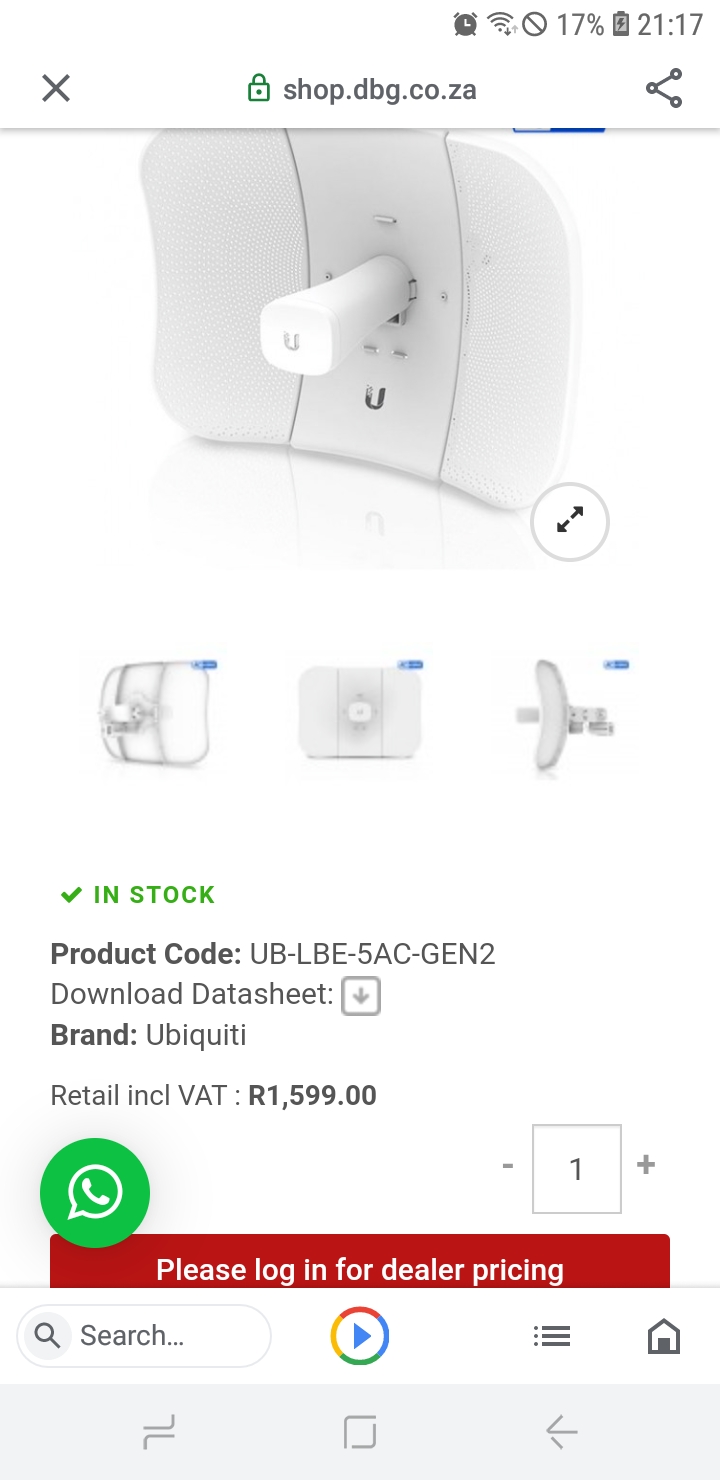The height and width of the screenshot is (1480, 720).
Task: Open the list menu icon
Action: [551, 1336]
